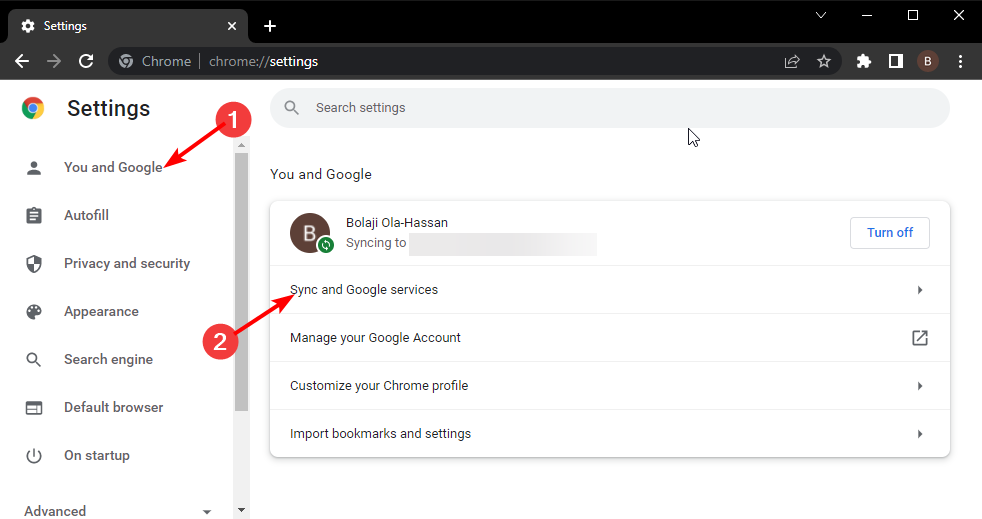Open Autofill settings section

(x=86, y=215)
